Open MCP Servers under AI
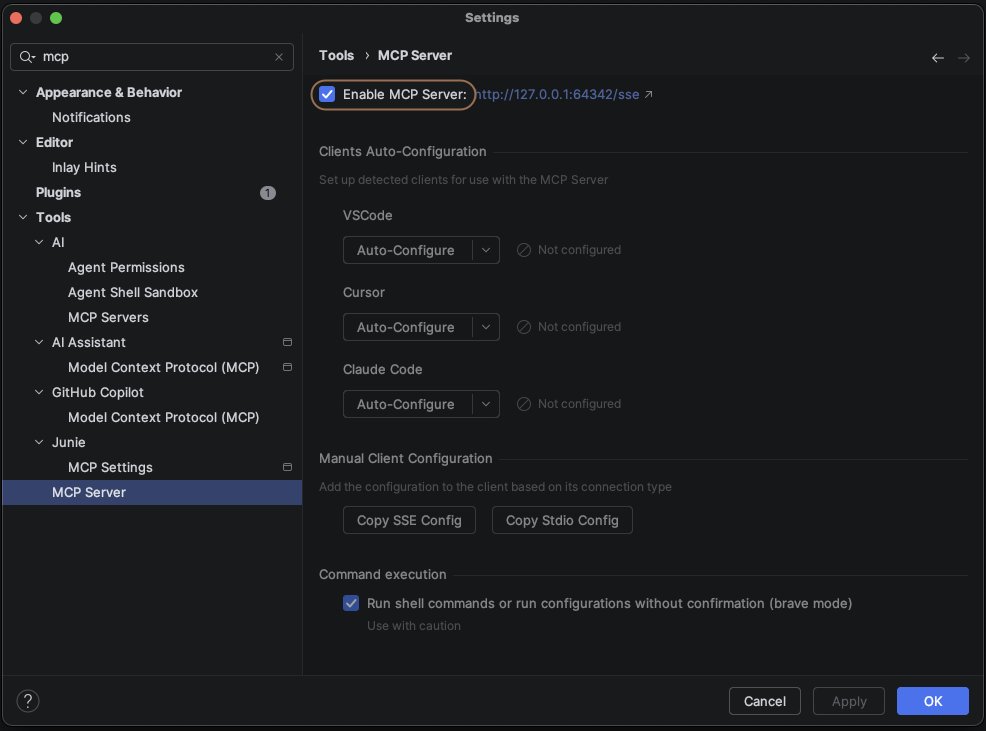The width and height of the screenshot is (986, 731). tap(108, 318)
